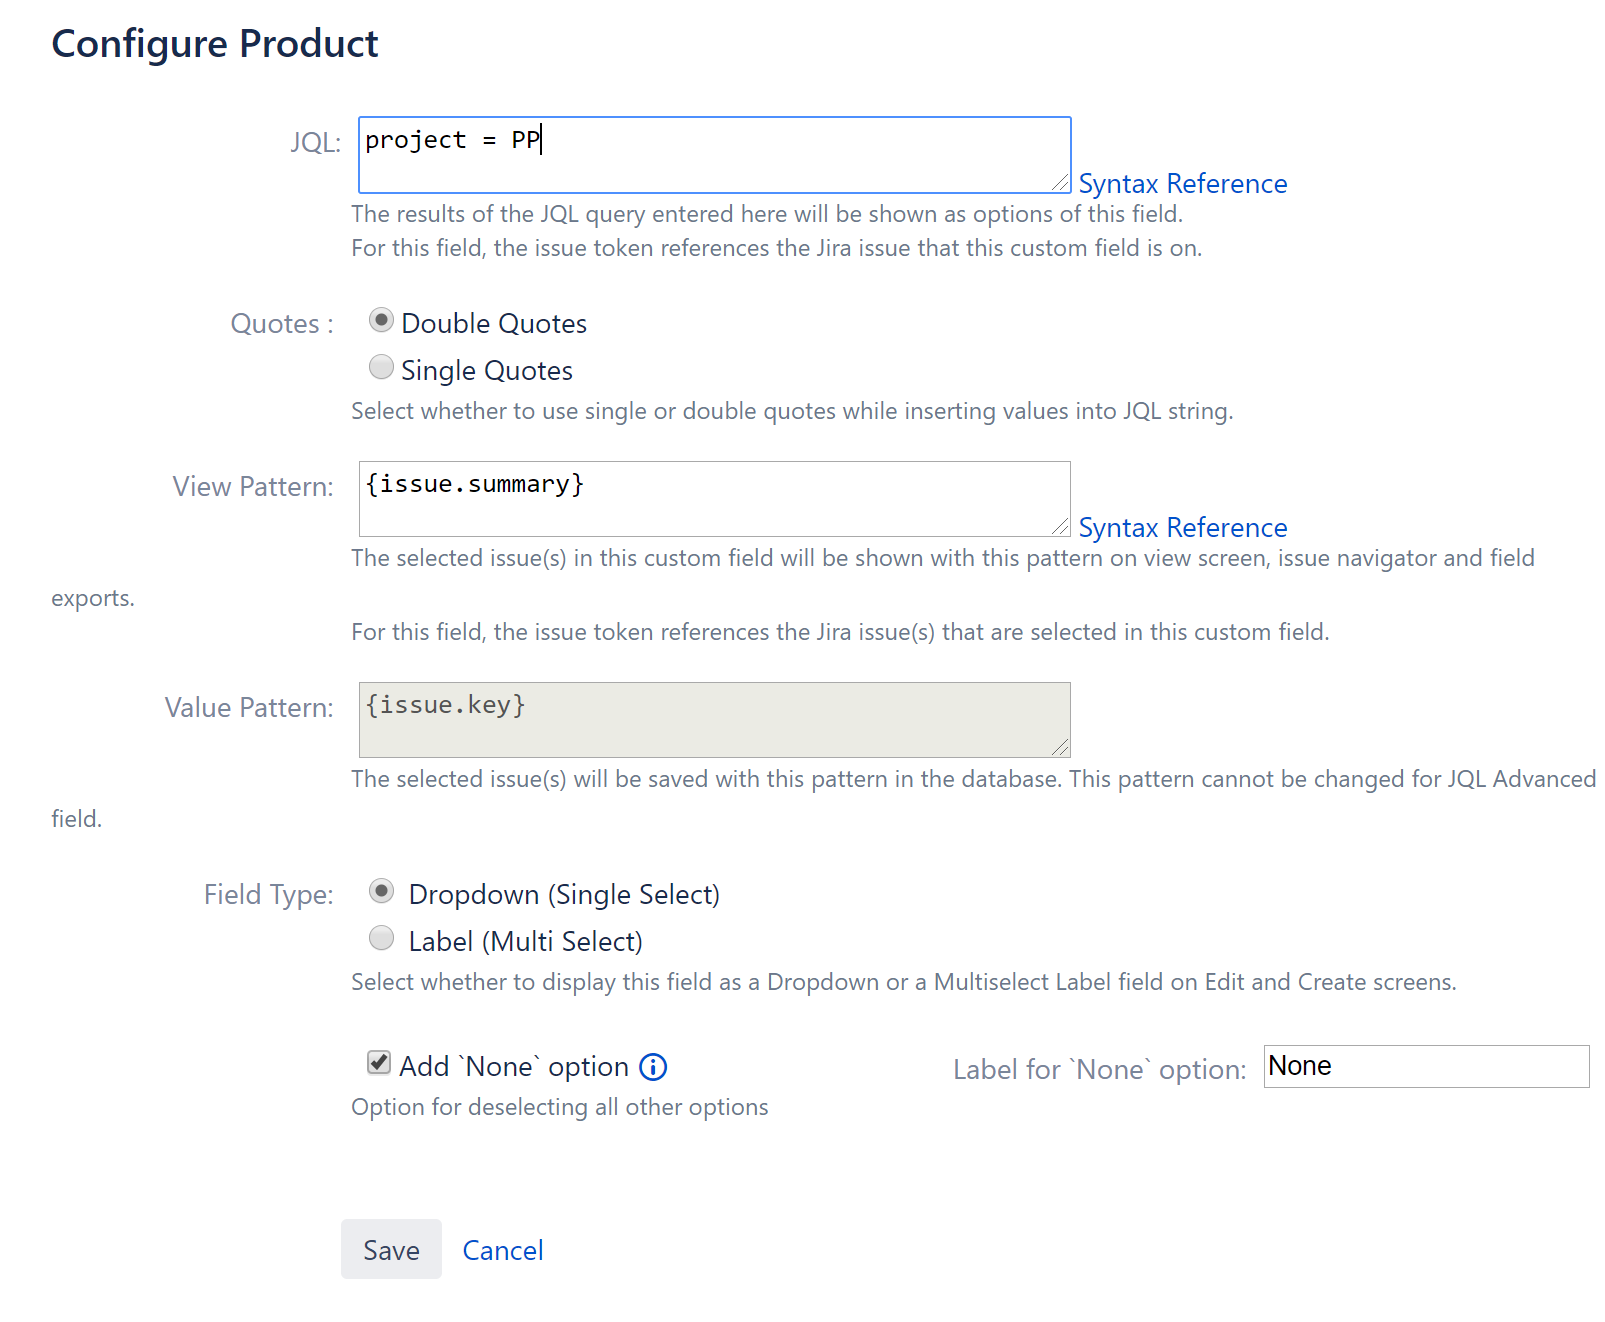The height and width of the screenshot is (1322, 1605).
Task: Click the Dropdown (Single Select) label text
Action: (564, 894)
